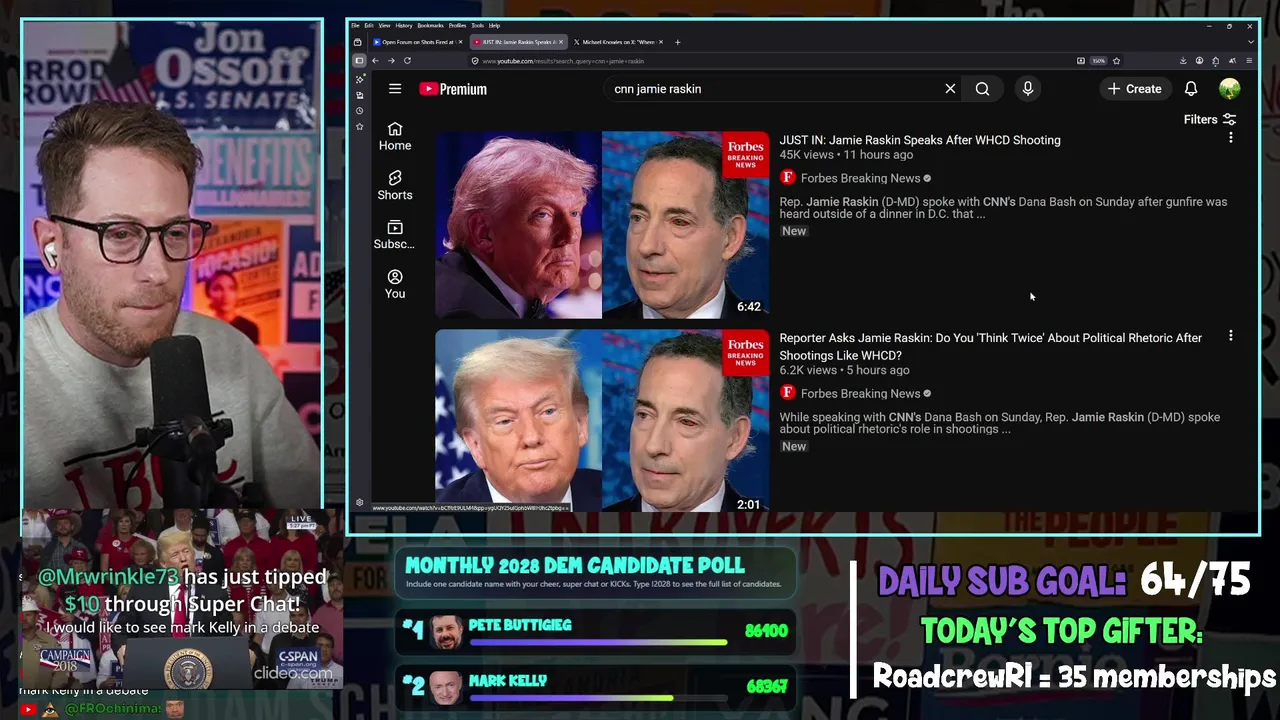The image size is (1280, 720).
Task: Open options menu for Raskin WHCD Shooting video
Action: [x=1230, y=137]
